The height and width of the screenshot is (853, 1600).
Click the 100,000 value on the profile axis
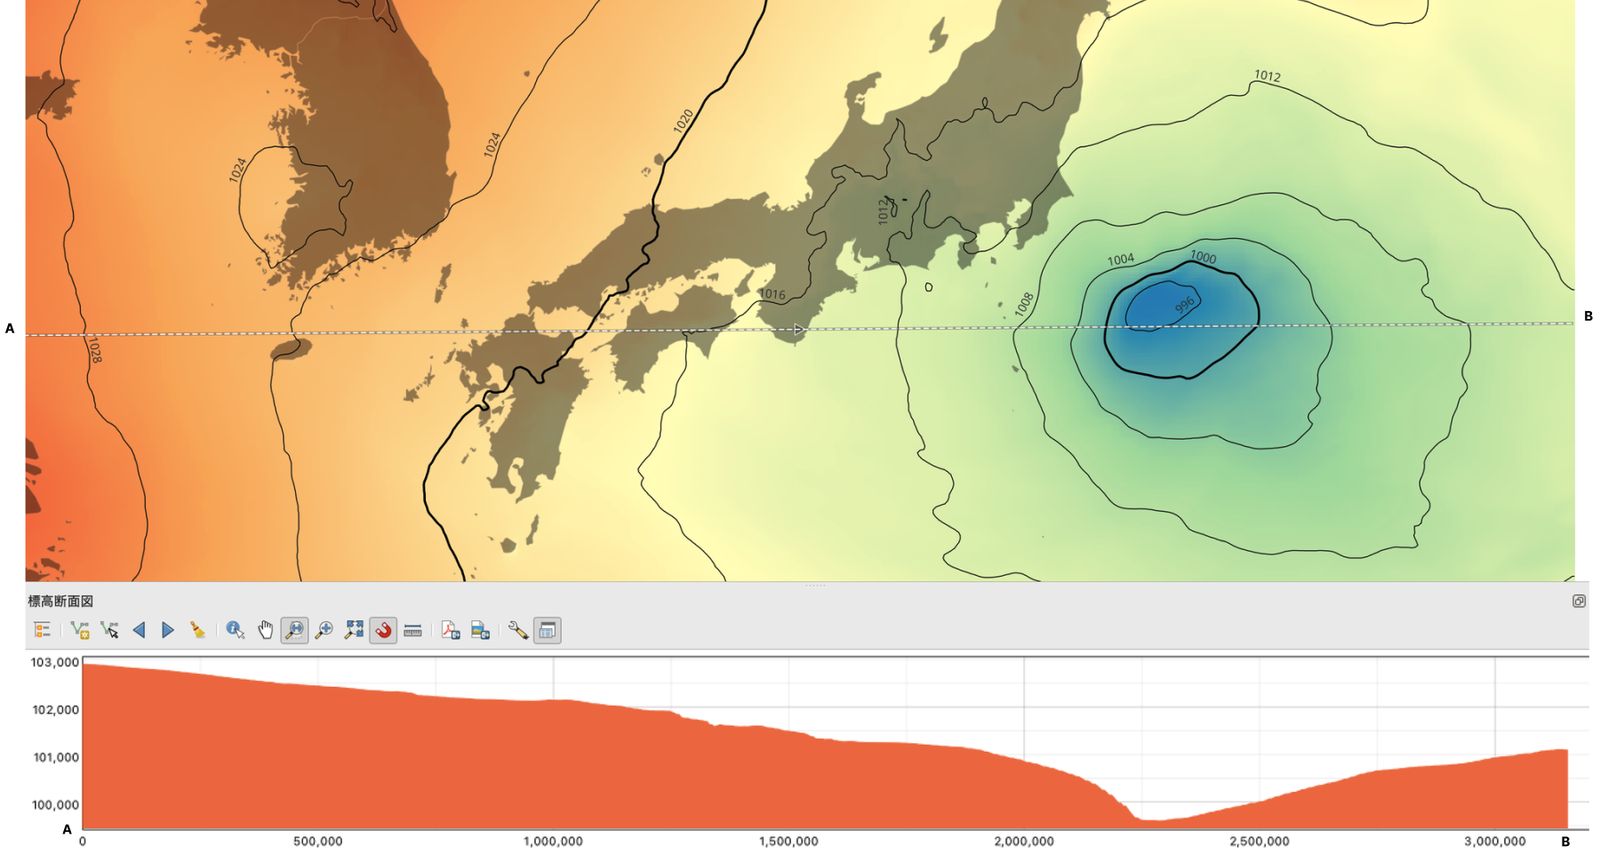tap(55, 804)
